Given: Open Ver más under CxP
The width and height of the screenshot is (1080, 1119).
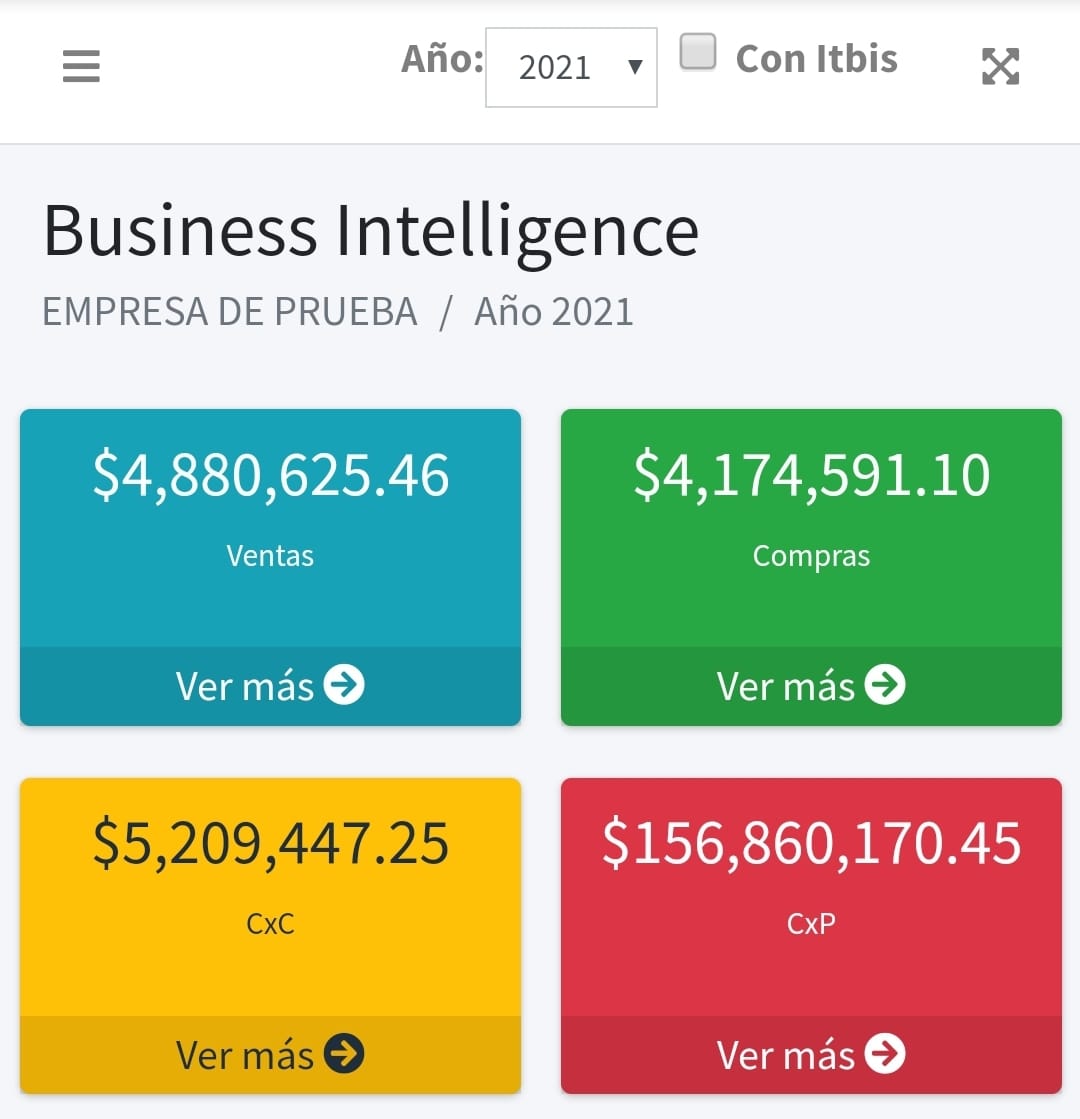Looking at the screenshot, I should 812,1055.
